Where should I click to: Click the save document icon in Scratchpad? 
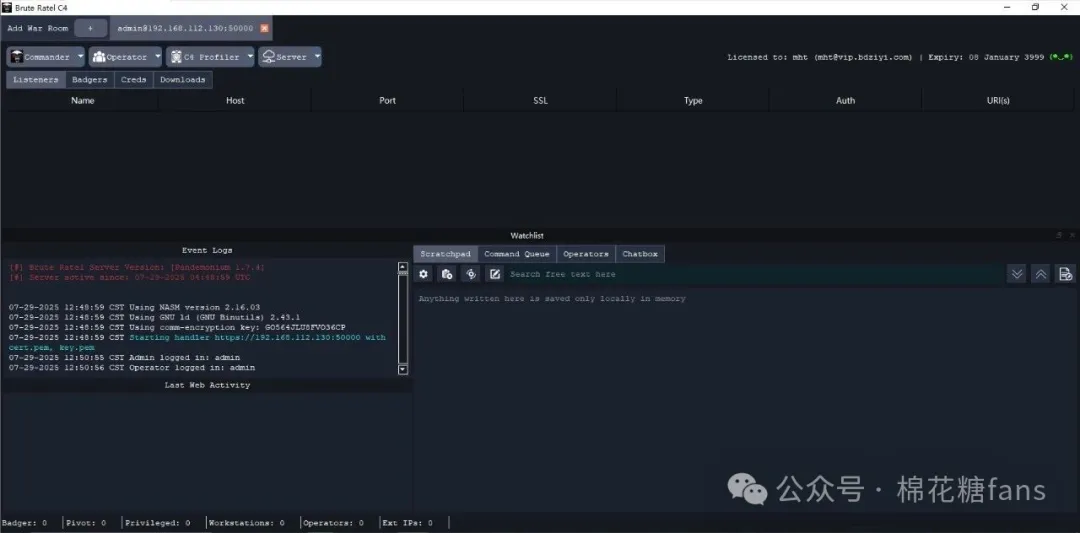(1066, 274)
